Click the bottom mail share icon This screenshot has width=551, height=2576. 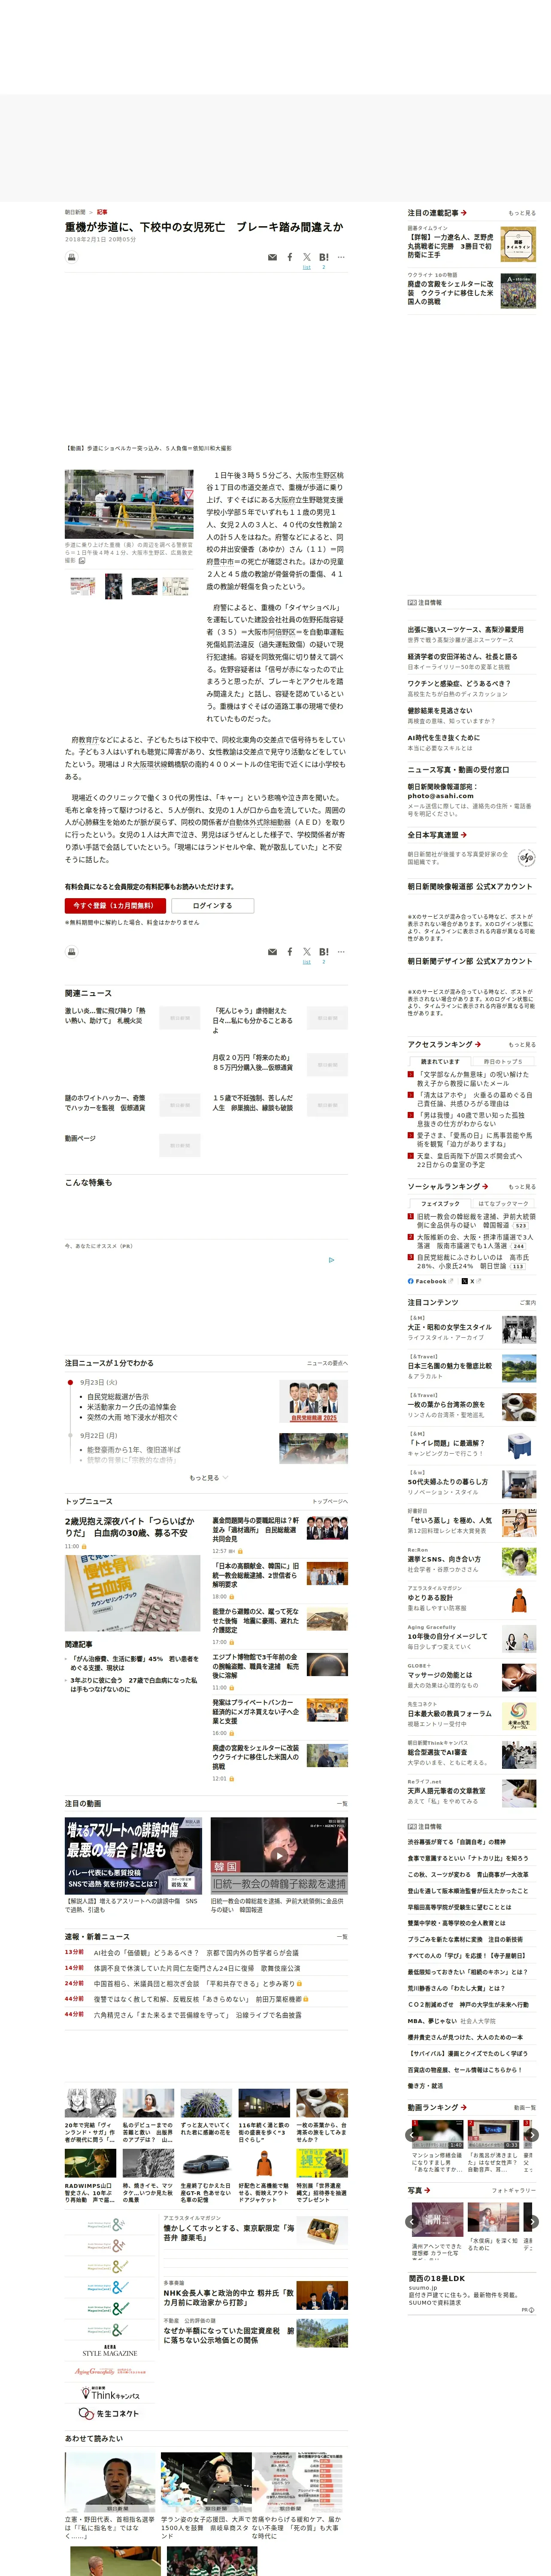click(x=272, y=952)
